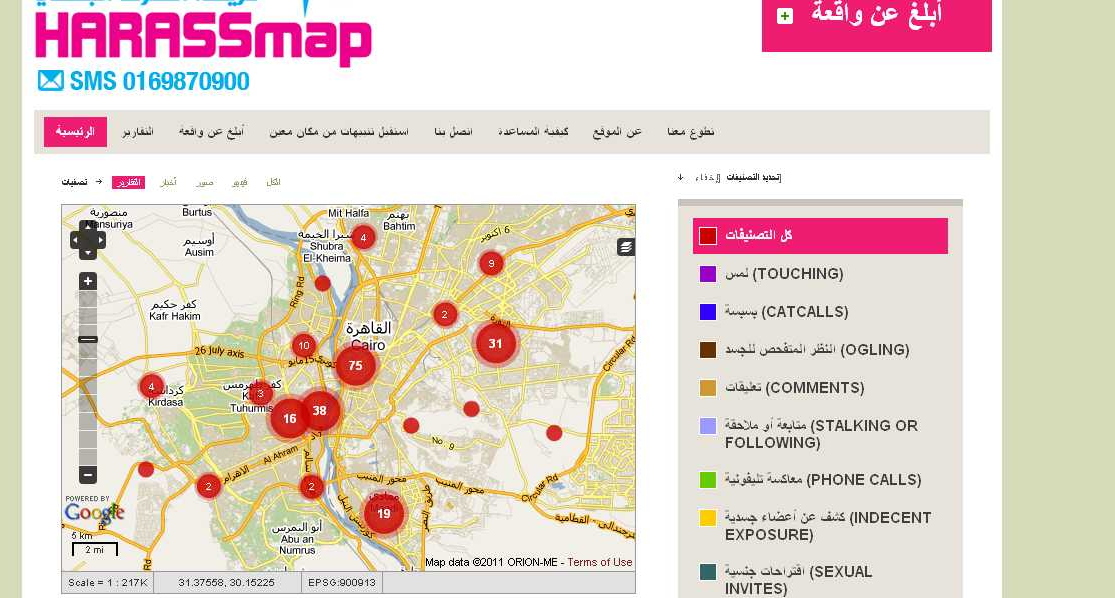Select the صور filter above the map
This screenshot has height=598, width=1115.
click(x=205, y=183)
